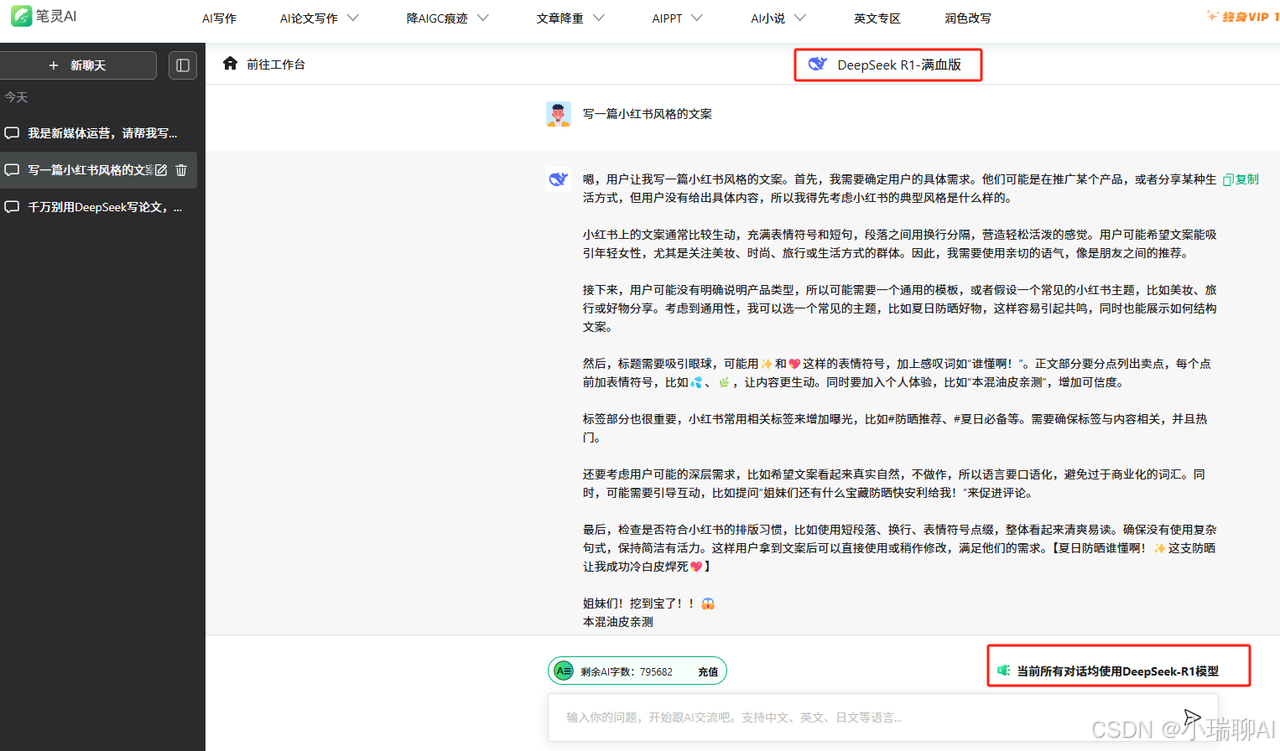The height and width of the screenshot is (751, 1280).
Task: Start a new chat with 新聊天
Action: (79, 65)
